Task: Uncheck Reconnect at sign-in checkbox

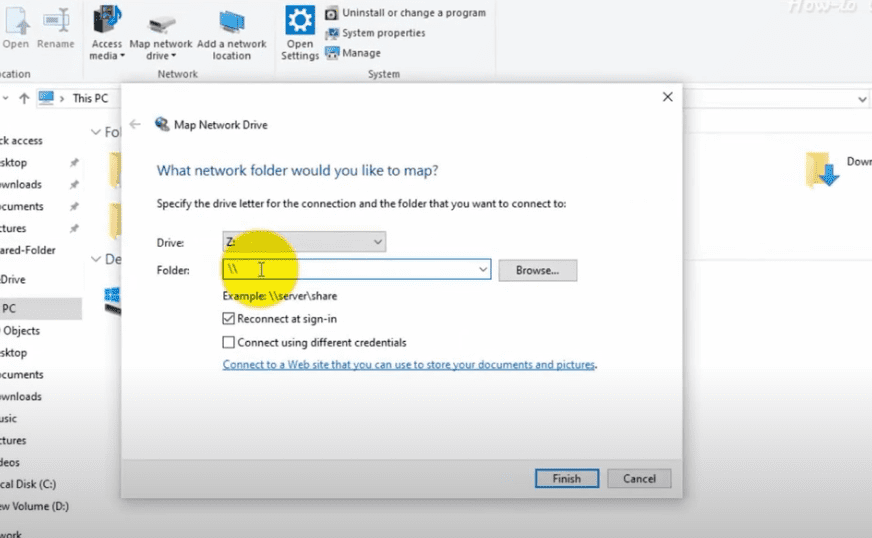Action: tap(229, 319)
